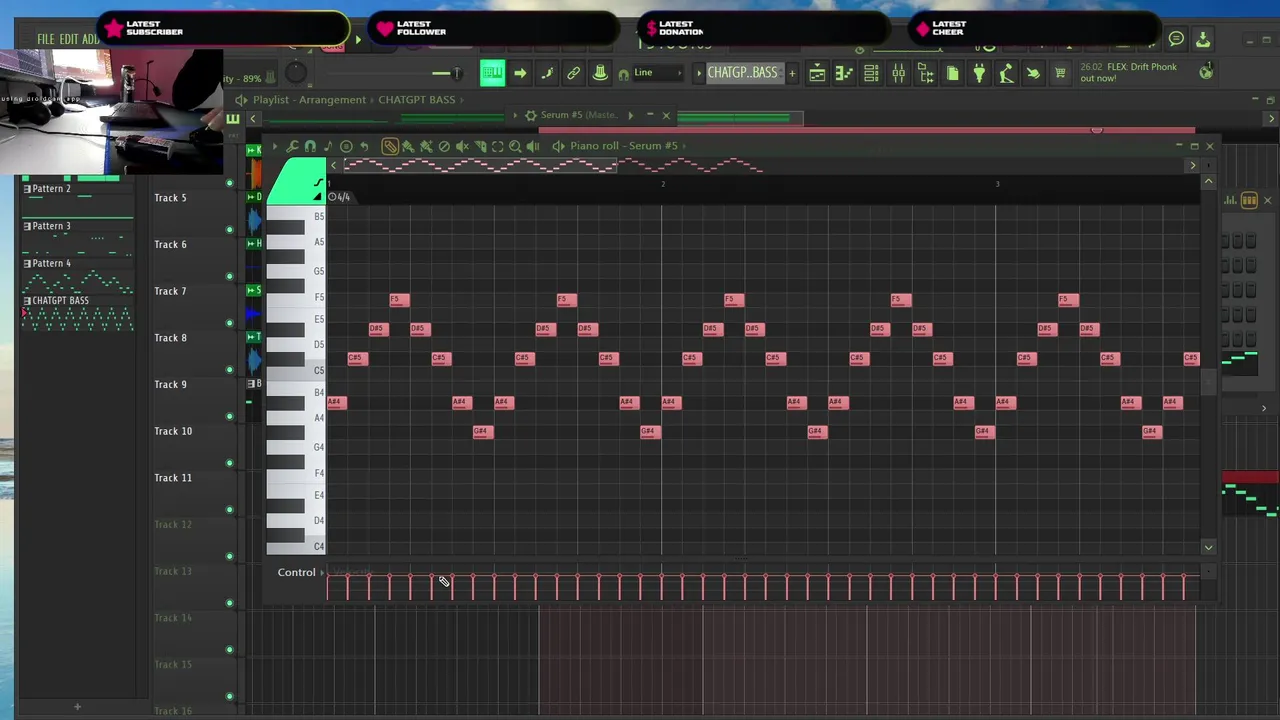Click the playback scrub speaker tool
This screenshot has height=720, width=1280.
533,146
